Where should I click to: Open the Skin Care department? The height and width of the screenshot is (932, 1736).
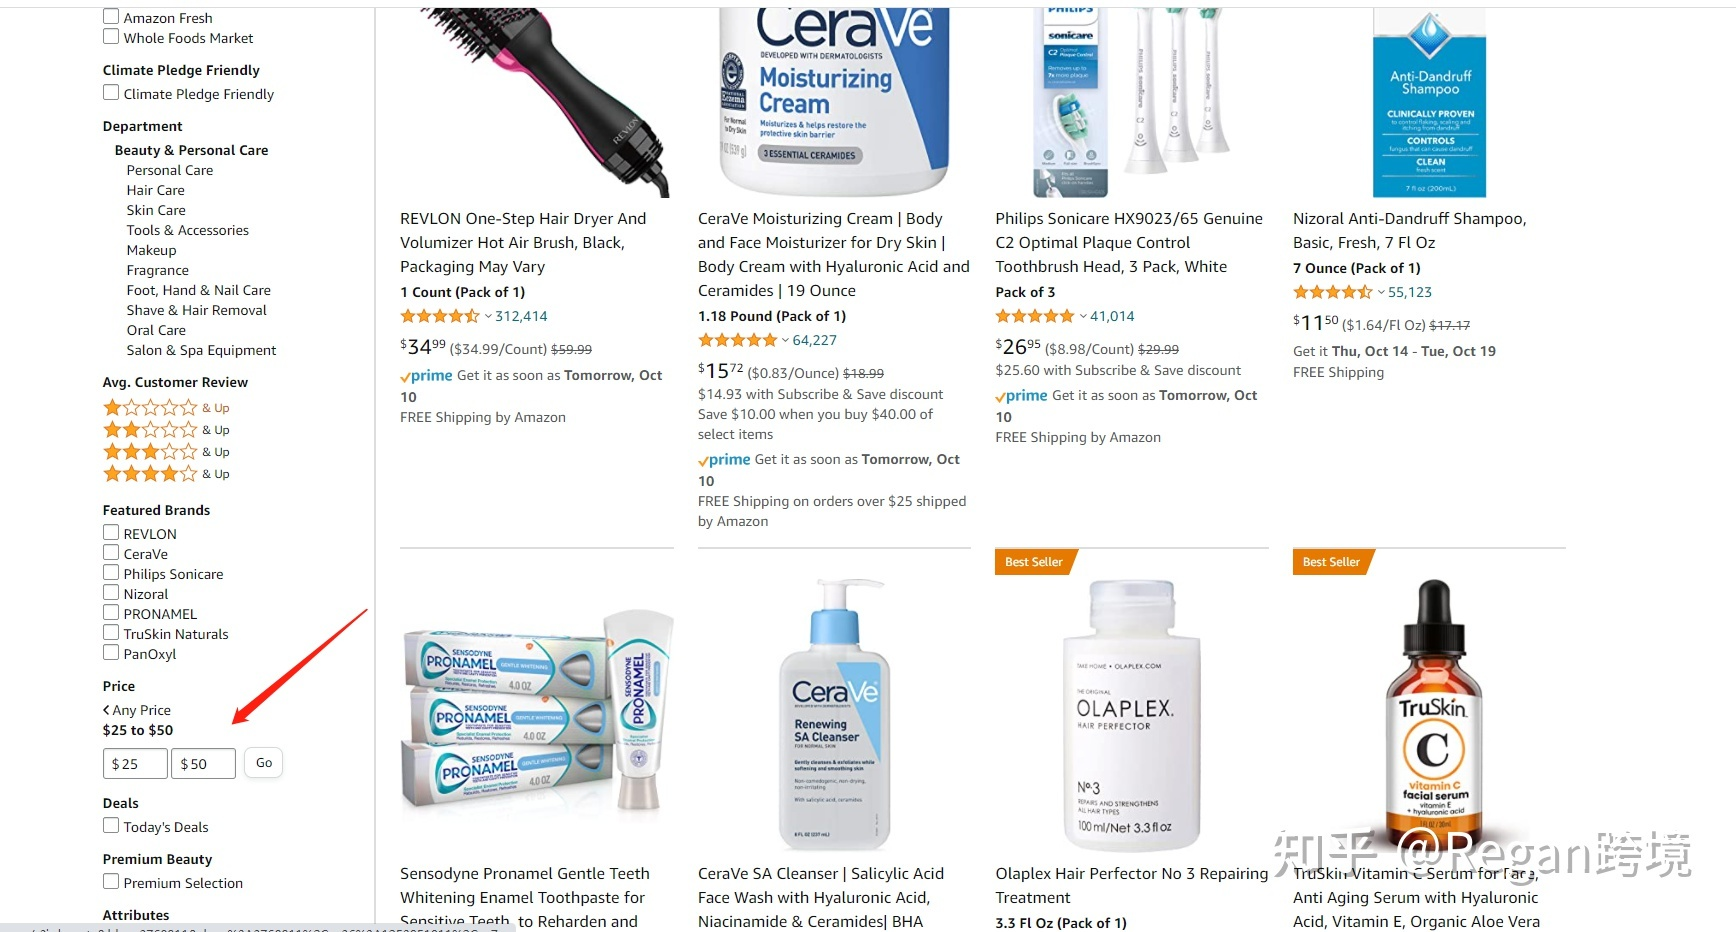tap(156, 210)
